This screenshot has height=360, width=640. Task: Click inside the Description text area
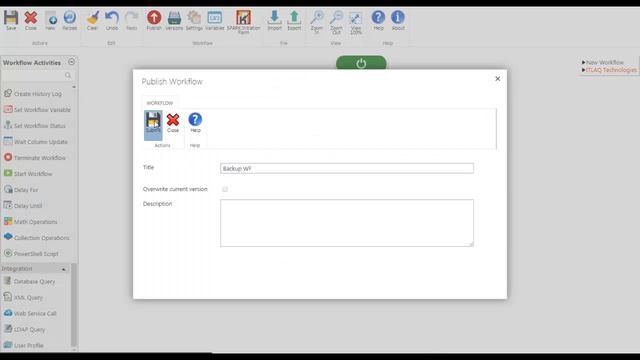point(347,223)
